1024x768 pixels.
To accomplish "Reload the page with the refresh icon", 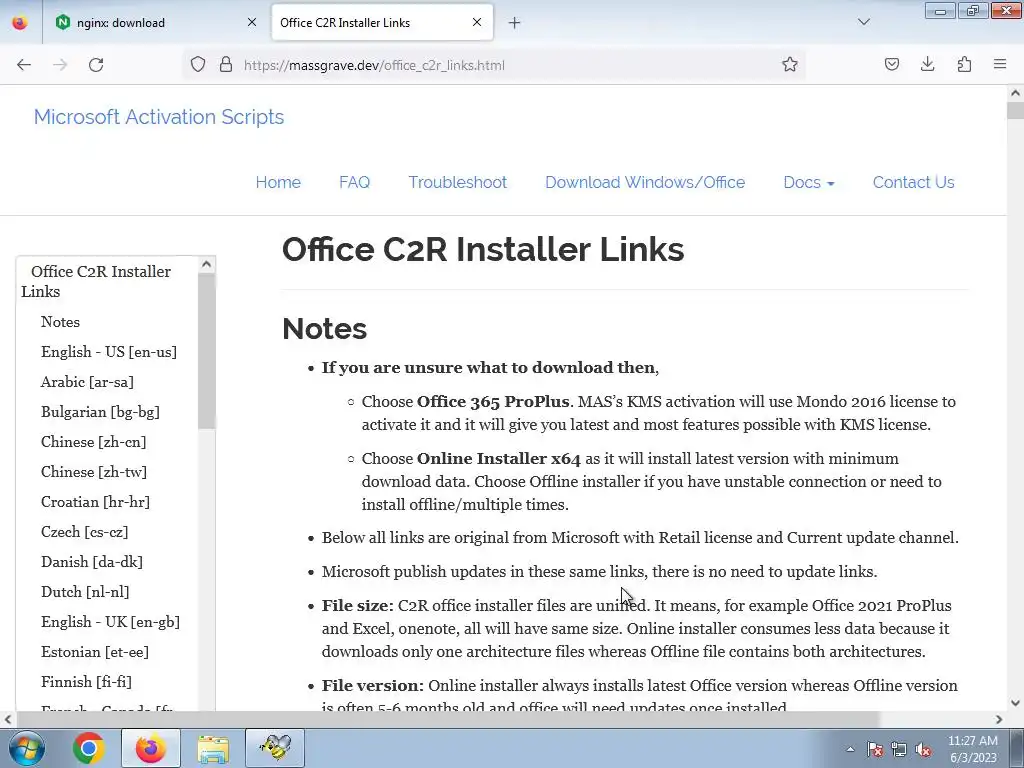I will (x=96, y=65).
